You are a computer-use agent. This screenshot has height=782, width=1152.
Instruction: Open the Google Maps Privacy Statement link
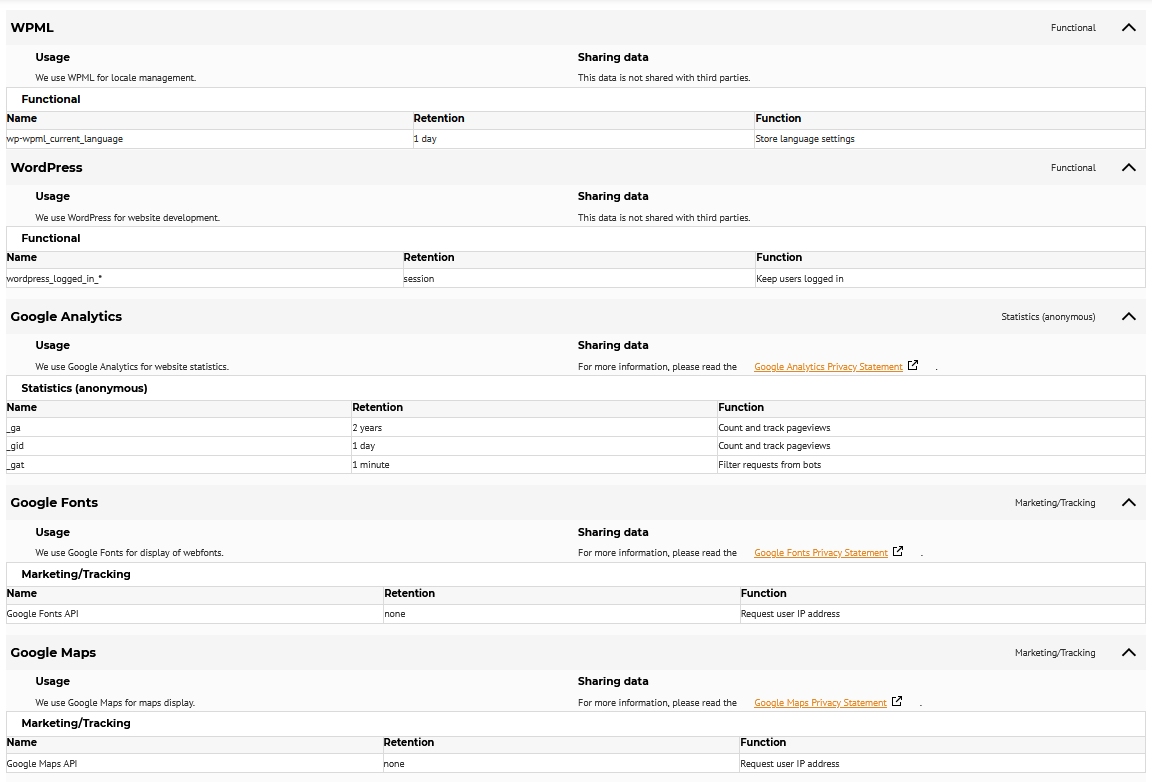820,703
